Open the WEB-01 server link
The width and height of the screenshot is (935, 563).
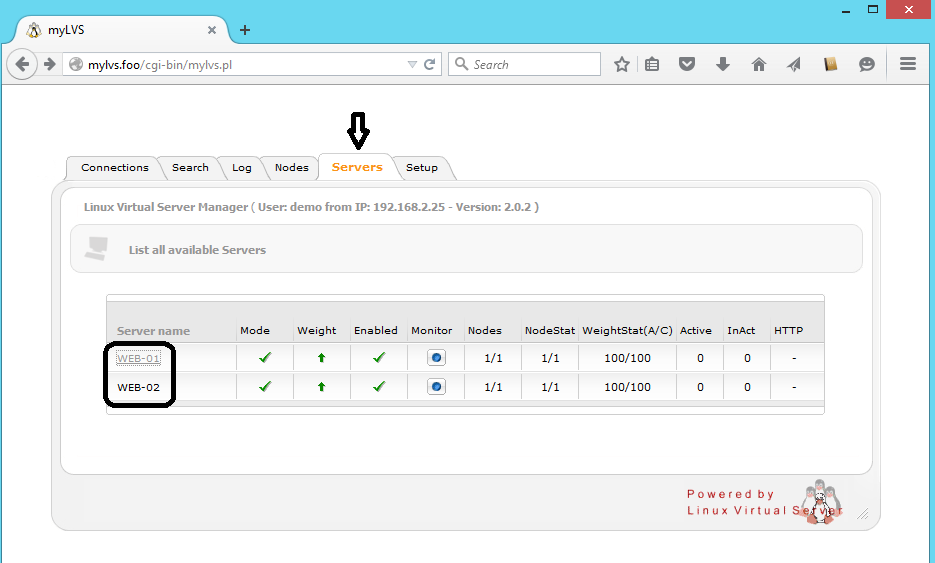pos(138,358)
